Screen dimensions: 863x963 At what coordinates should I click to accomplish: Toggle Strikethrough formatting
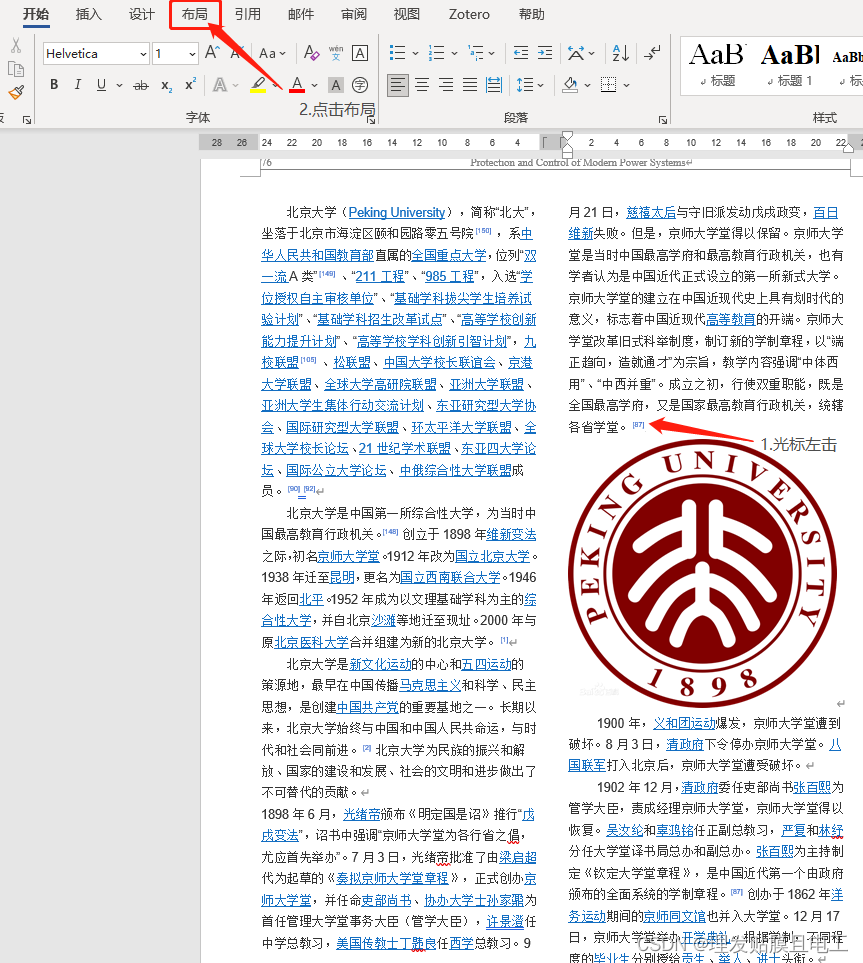click(141, 85)
